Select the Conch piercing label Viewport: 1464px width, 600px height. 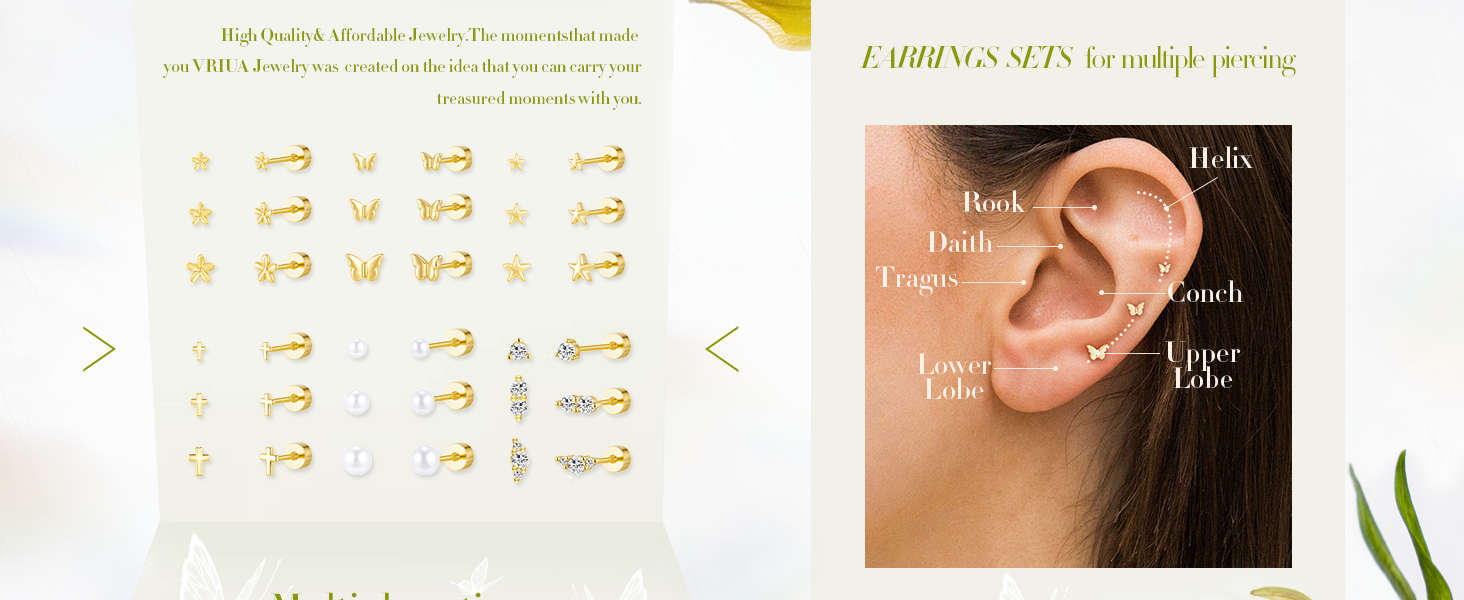(1205, 293)
